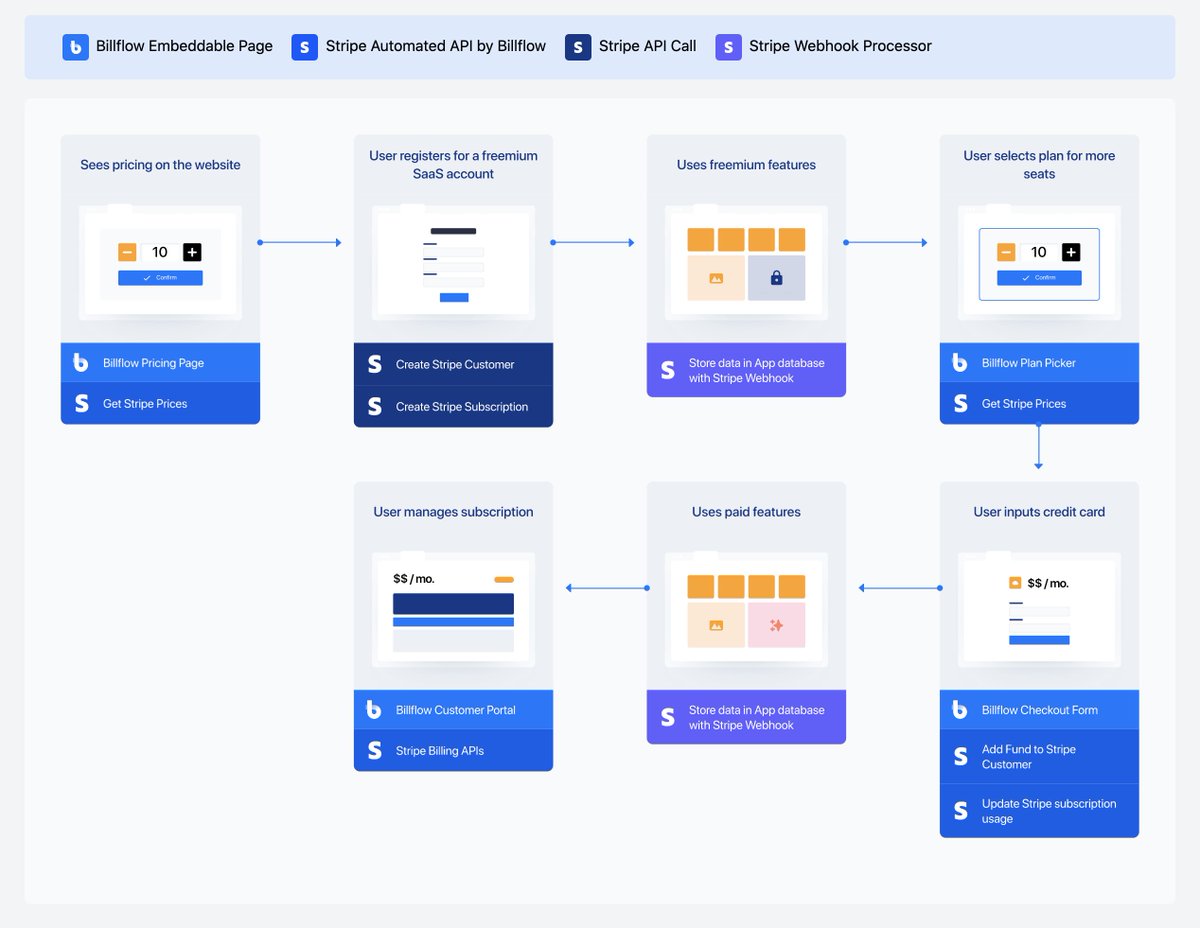
Task: Click the dark blue bar in subscription management mockup
Action: pos(453,604)
